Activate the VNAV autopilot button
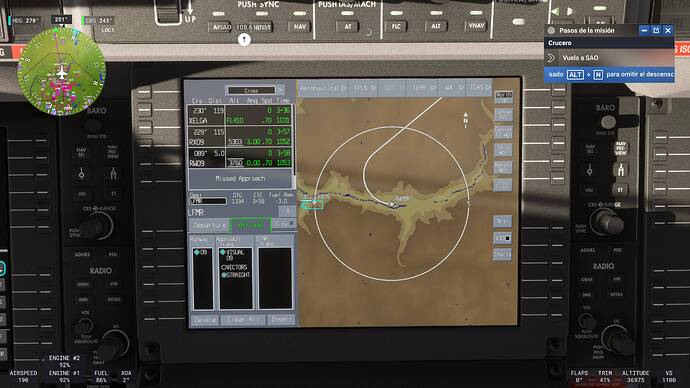This screenshot has height=388, width=690. tap(476, 26)
